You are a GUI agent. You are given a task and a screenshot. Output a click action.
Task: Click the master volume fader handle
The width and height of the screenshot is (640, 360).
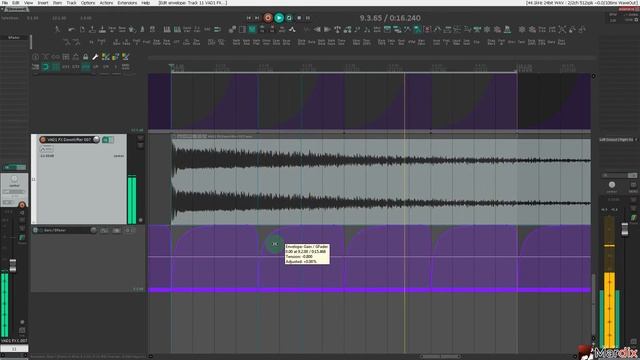624,229
